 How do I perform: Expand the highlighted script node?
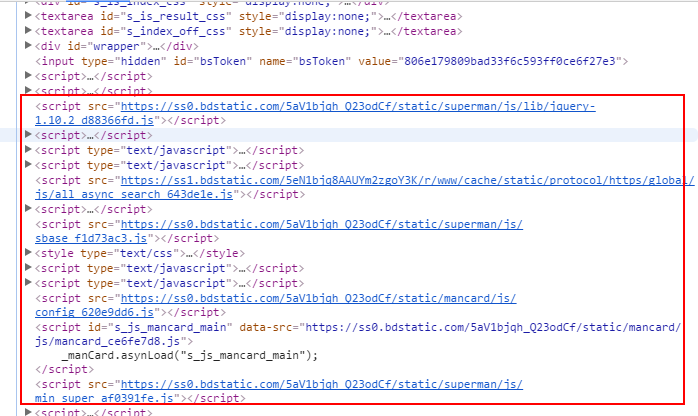[28, 134]
